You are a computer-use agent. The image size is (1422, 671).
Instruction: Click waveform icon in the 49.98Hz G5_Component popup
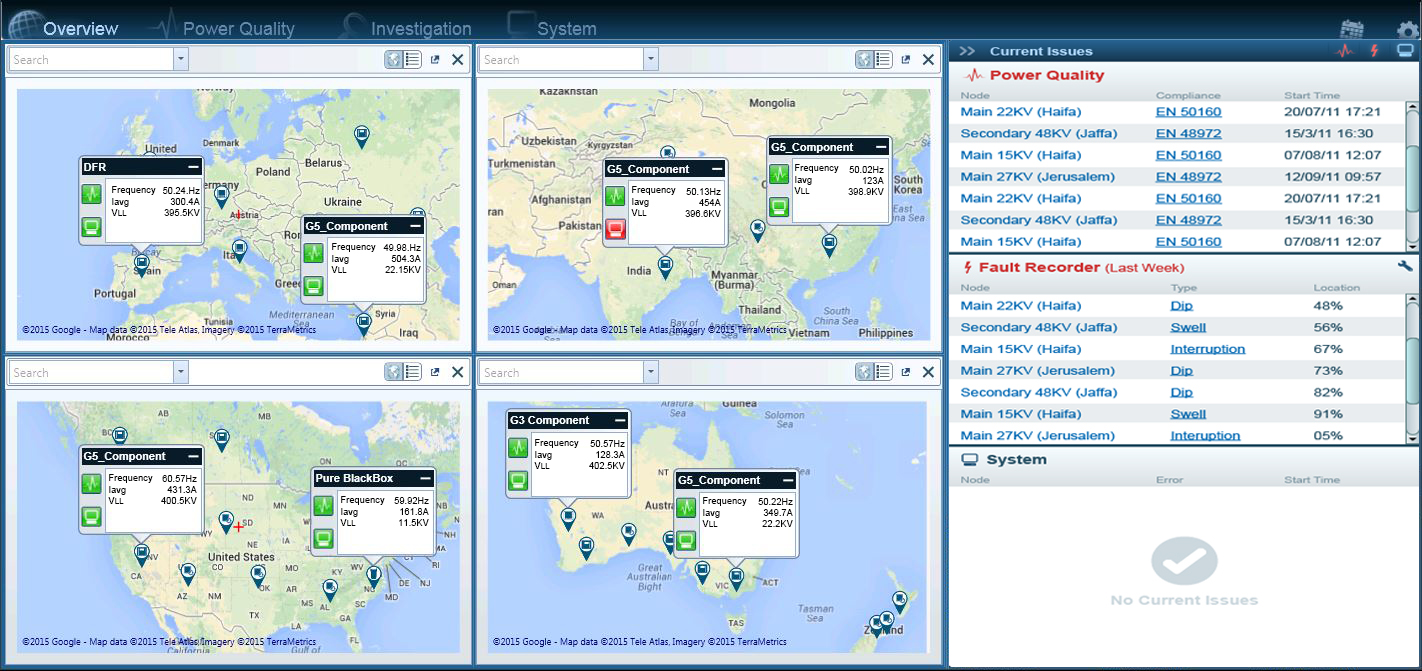coord(314,252)
